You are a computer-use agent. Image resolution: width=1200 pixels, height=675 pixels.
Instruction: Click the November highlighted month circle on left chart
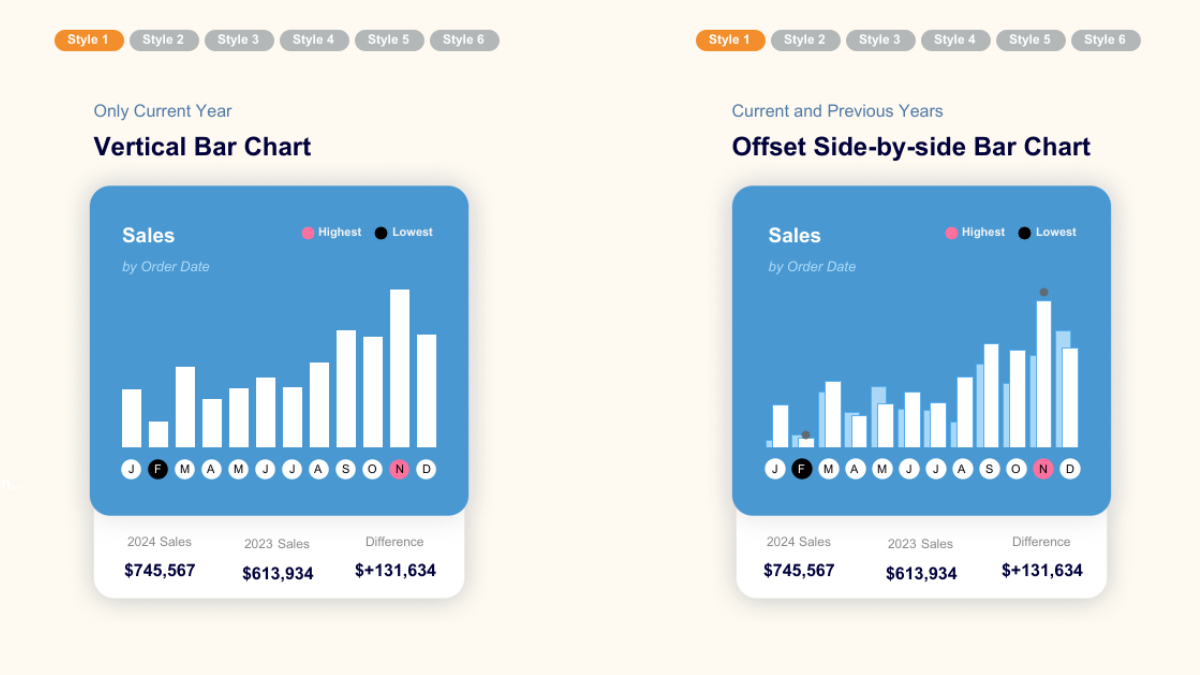[x=399, y=469]
